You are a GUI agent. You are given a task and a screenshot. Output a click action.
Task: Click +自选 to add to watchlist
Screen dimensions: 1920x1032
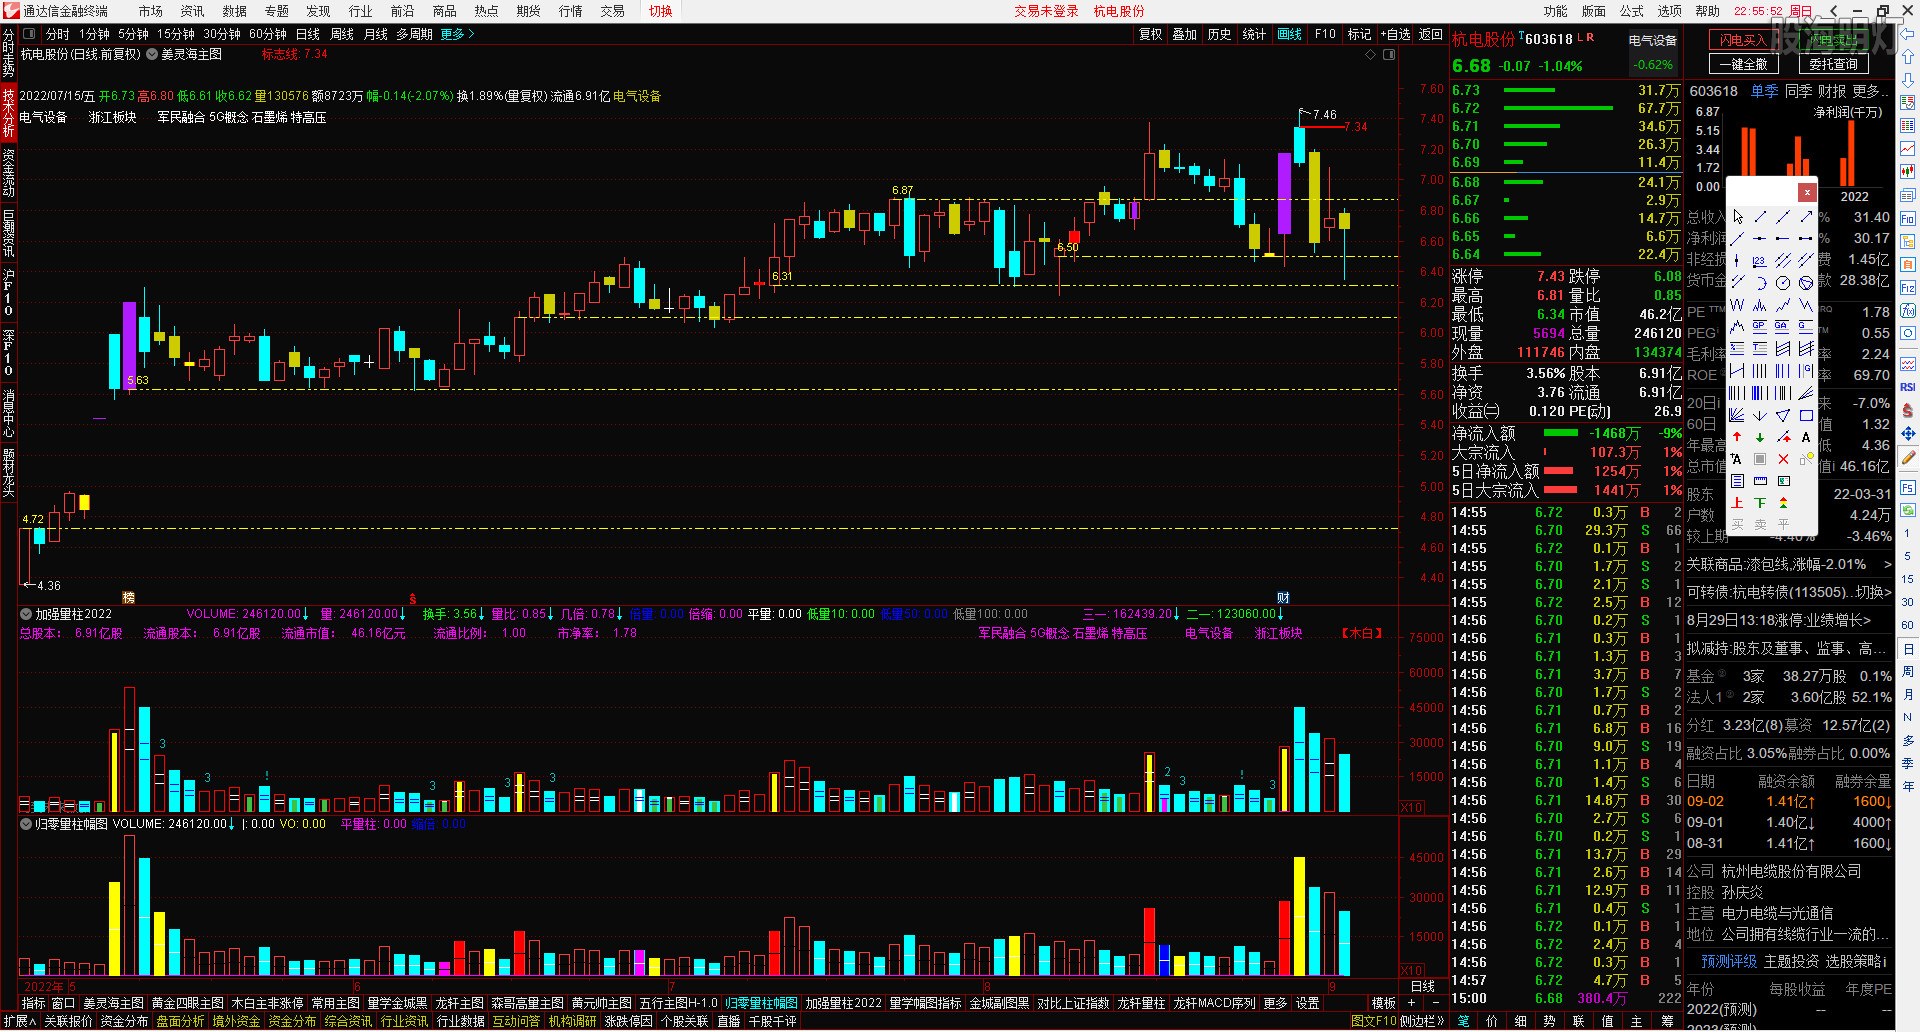(1395, 34)
